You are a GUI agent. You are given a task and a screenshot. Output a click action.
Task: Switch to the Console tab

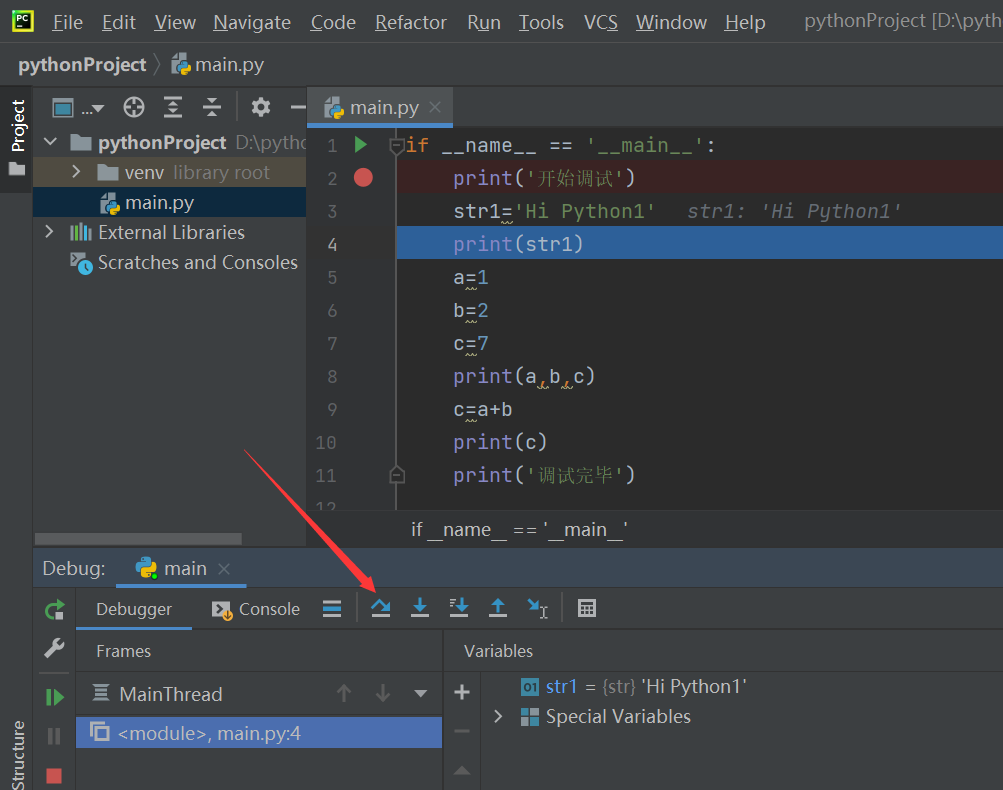(x=256, y=609)
